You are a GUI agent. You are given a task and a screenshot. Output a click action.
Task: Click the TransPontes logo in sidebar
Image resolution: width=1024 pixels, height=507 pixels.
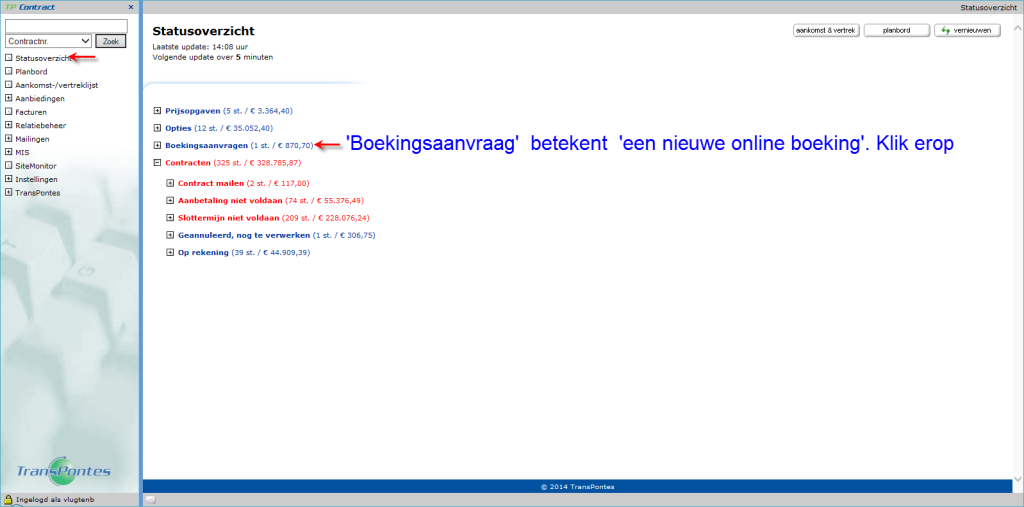64,471
